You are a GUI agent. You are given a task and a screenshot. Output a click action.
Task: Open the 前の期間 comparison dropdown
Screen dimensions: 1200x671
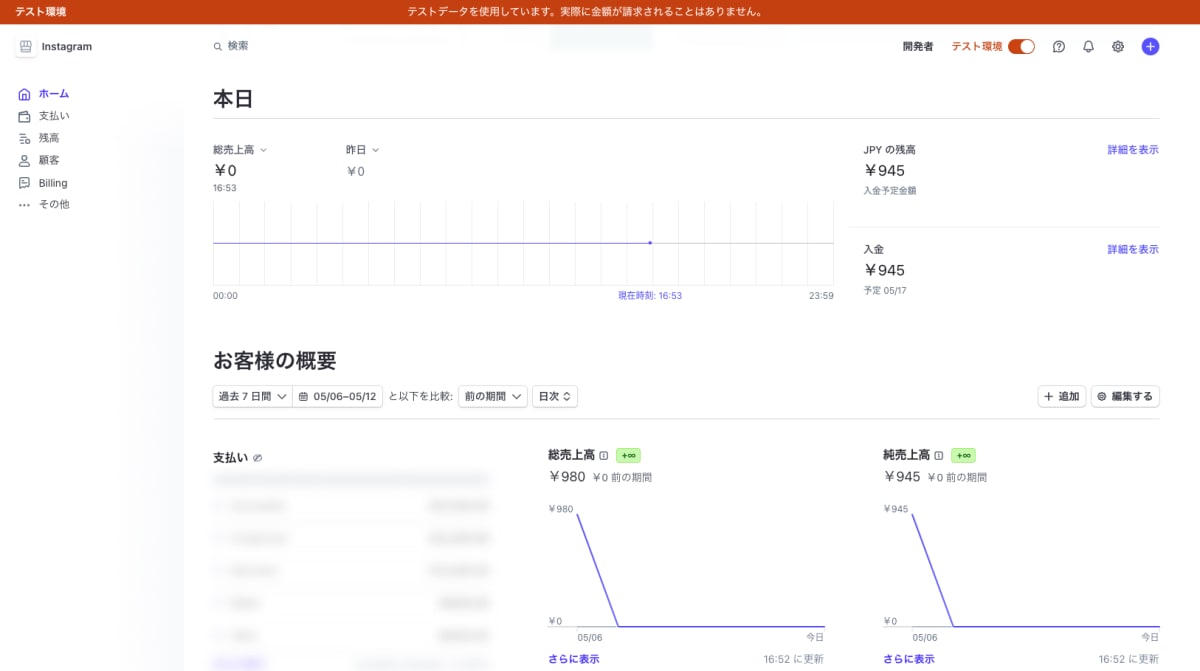point(492,396)
